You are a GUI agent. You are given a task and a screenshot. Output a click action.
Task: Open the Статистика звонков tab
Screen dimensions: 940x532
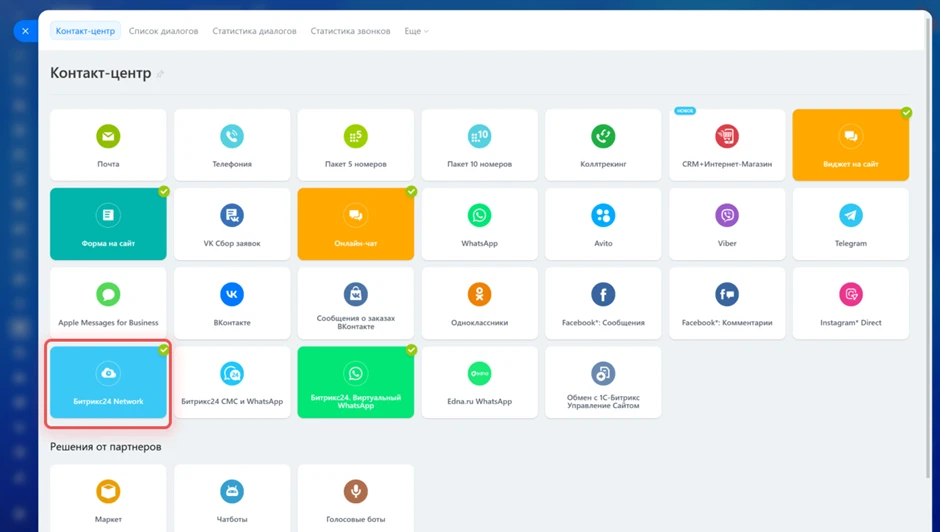(350, 31)
